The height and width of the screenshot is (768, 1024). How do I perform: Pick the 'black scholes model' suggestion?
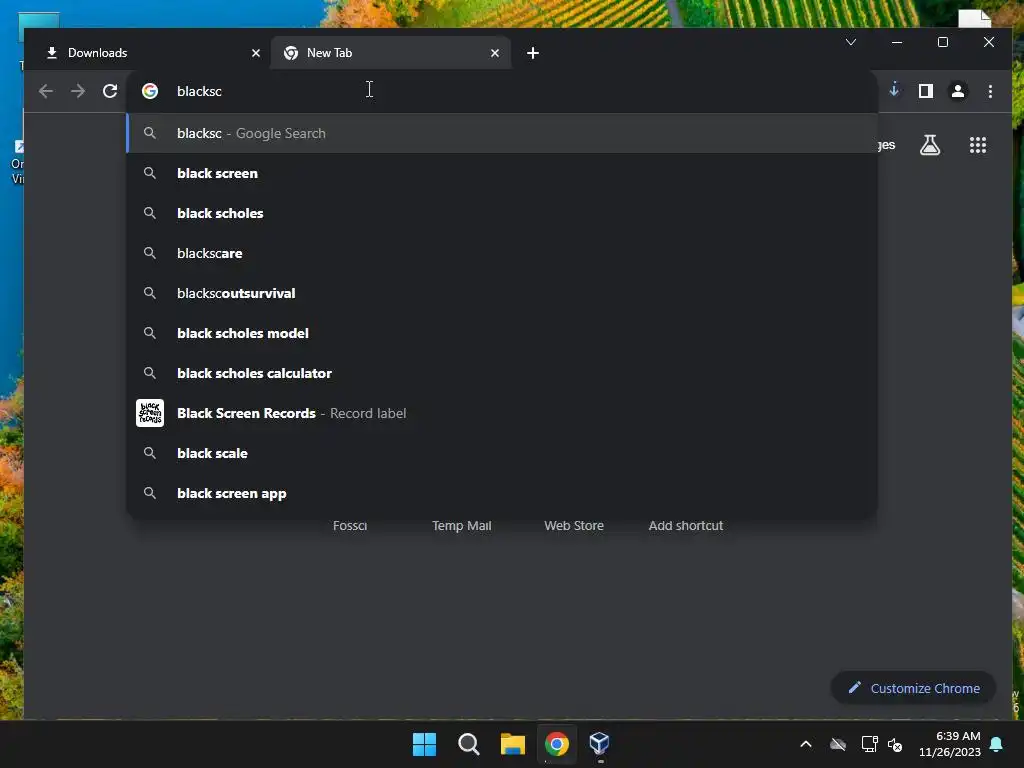(502, 333)
